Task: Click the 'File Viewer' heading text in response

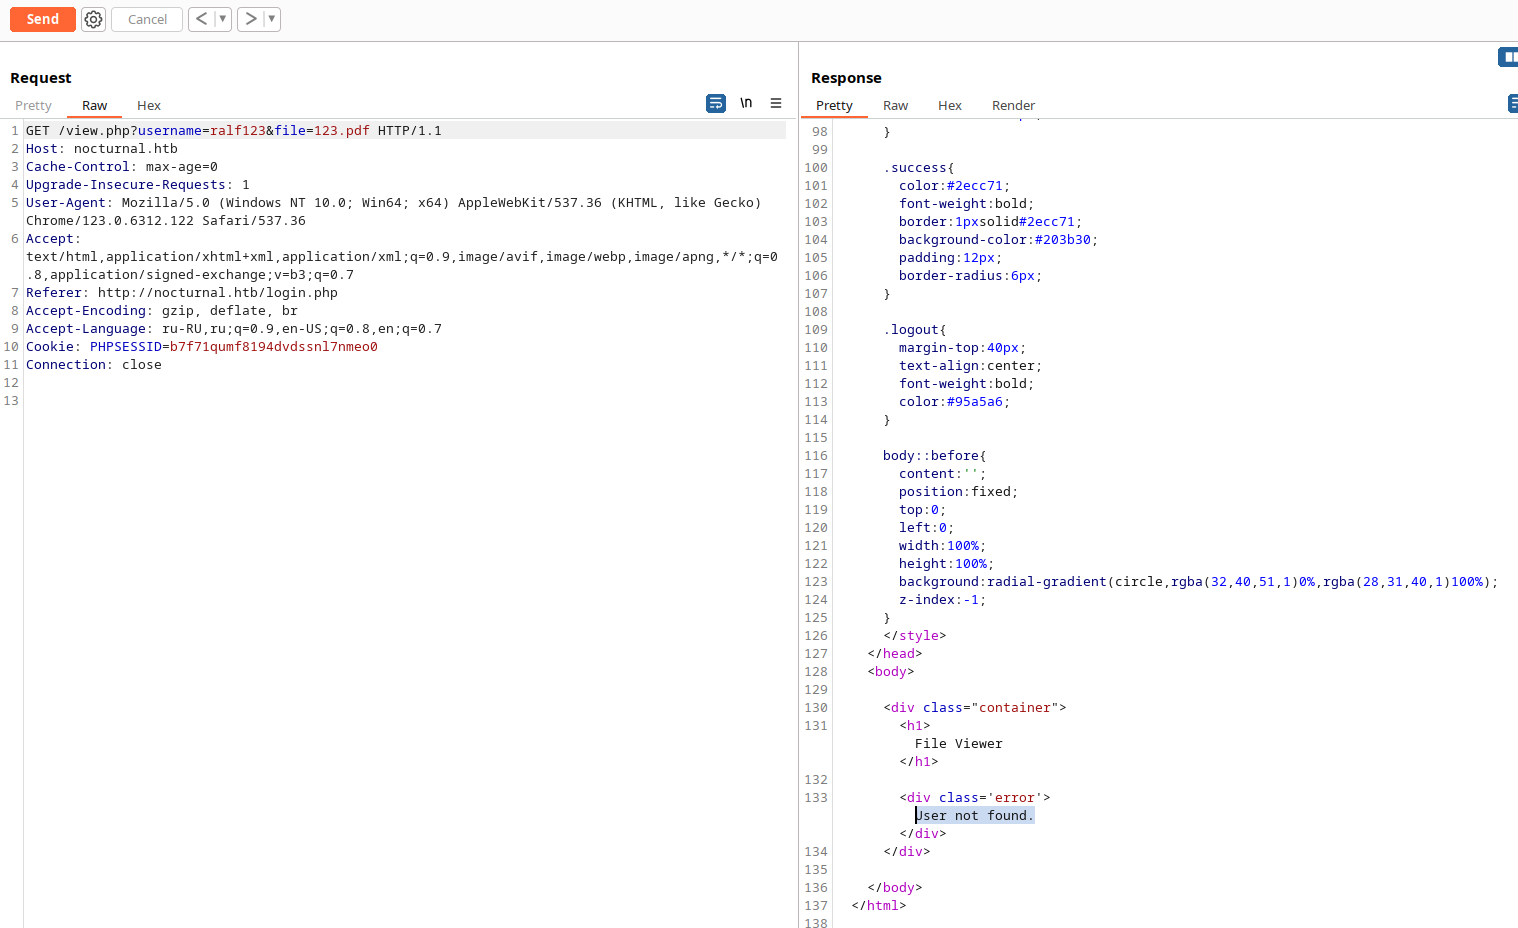Action: pos(958,744)
